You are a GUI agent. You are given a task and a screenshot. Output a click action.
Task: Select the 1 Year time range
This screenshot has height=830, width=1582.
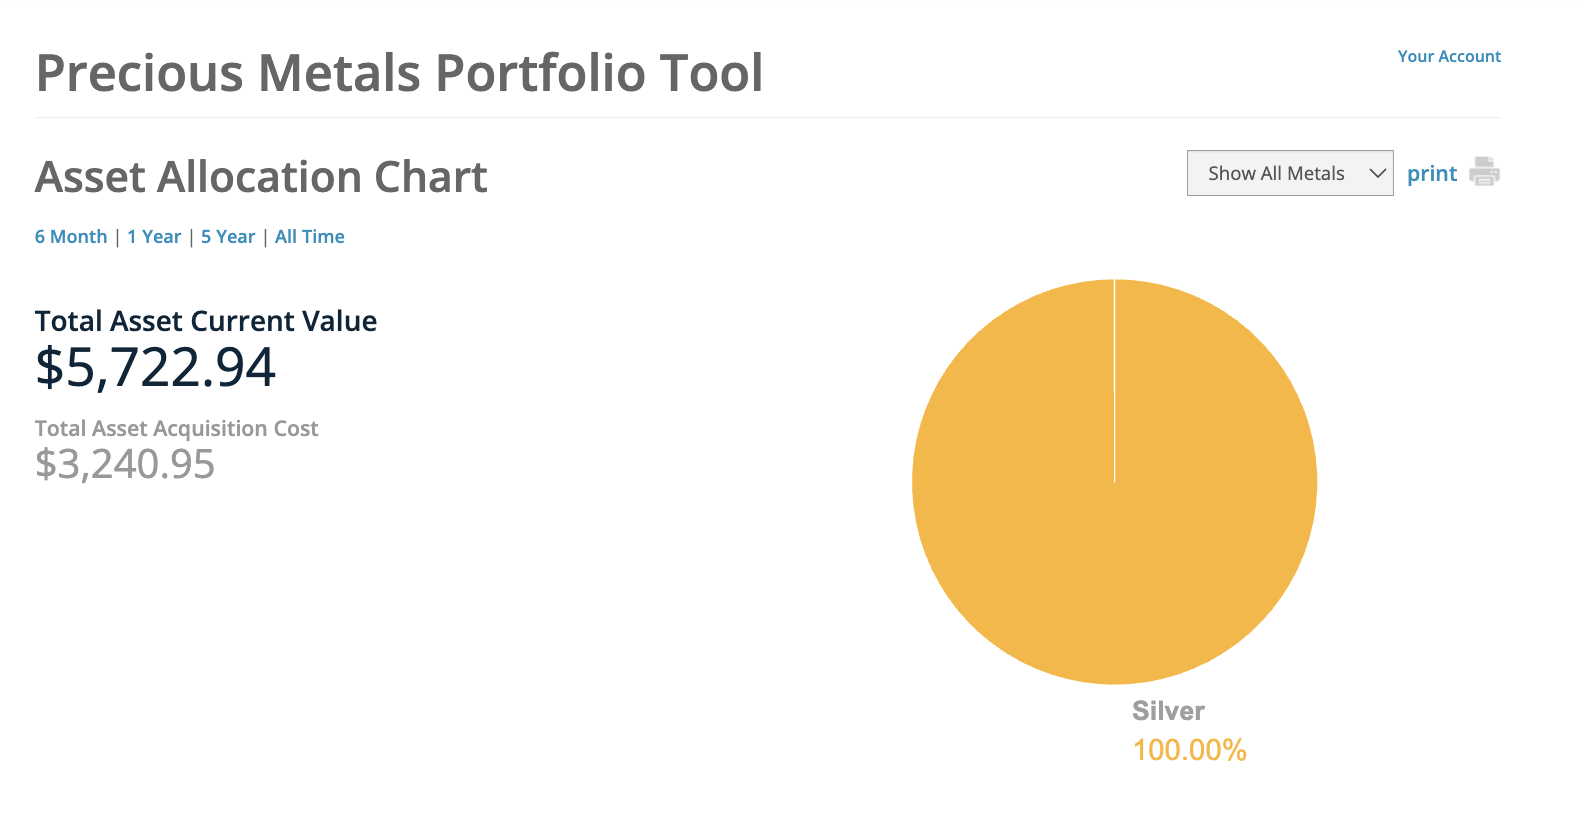(154, 236)
